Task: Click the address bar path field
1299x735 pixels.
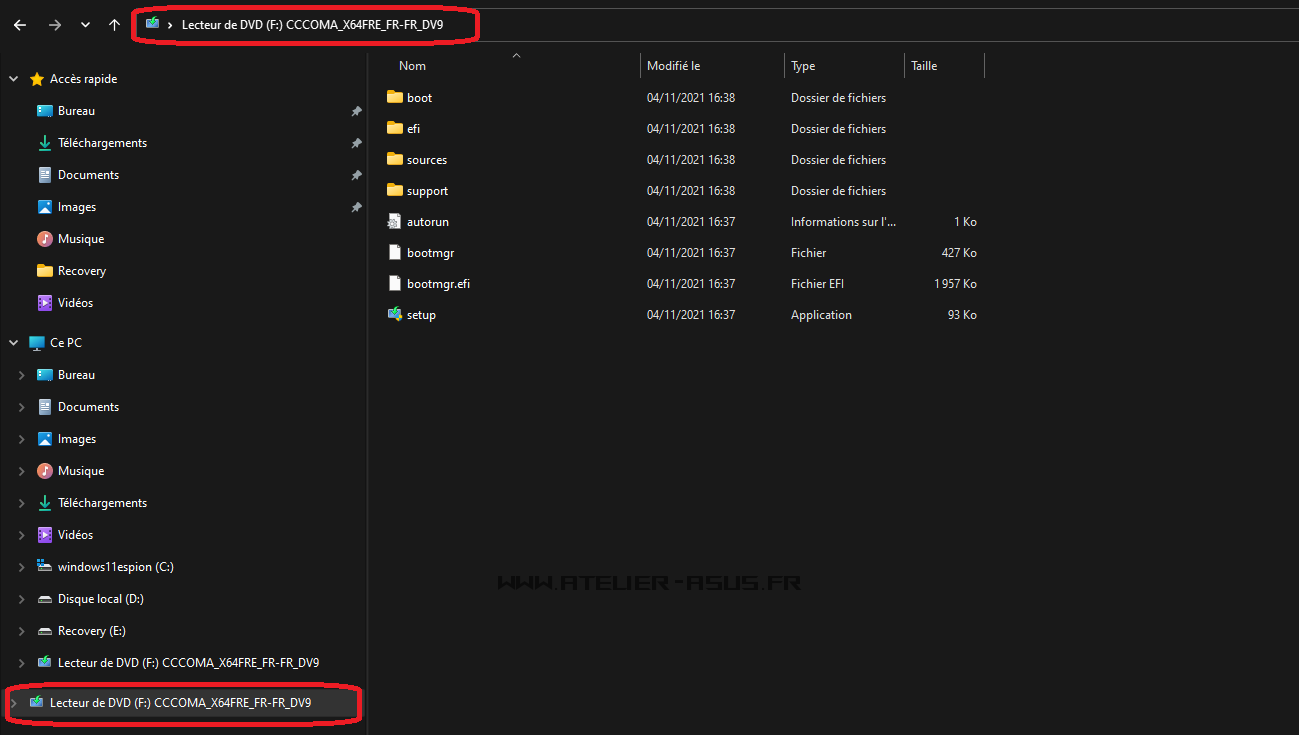Action: pos(700,24)
